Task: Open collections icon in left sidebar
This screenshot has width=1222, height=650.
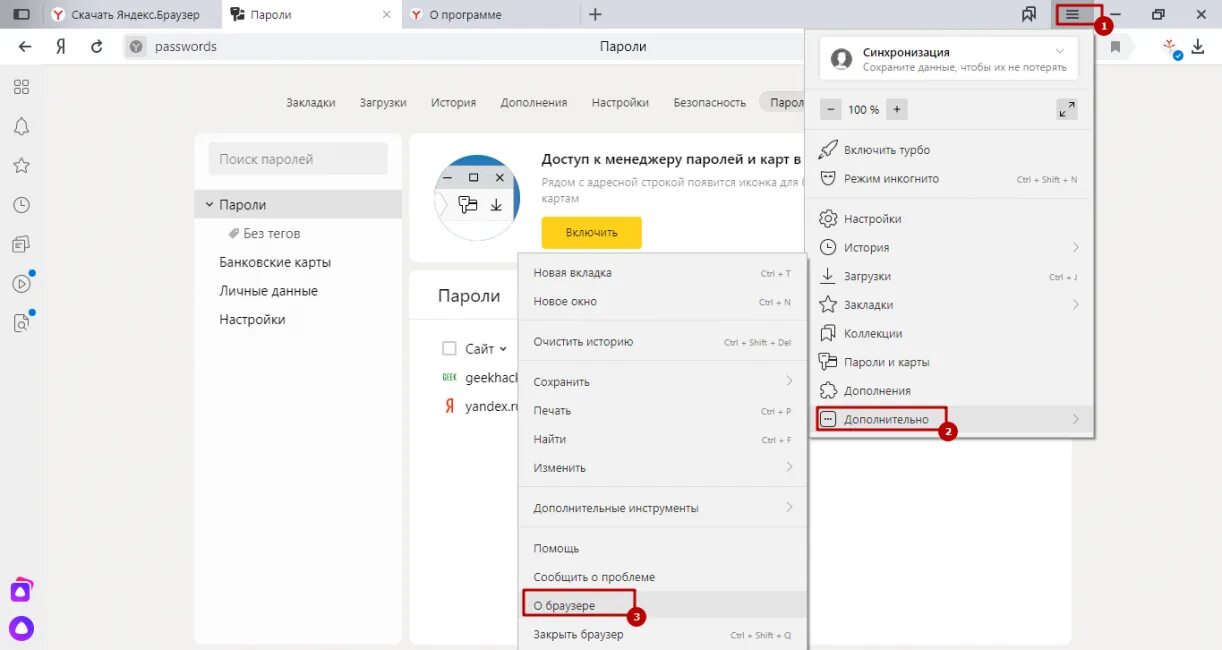Action: click(21, 244)
